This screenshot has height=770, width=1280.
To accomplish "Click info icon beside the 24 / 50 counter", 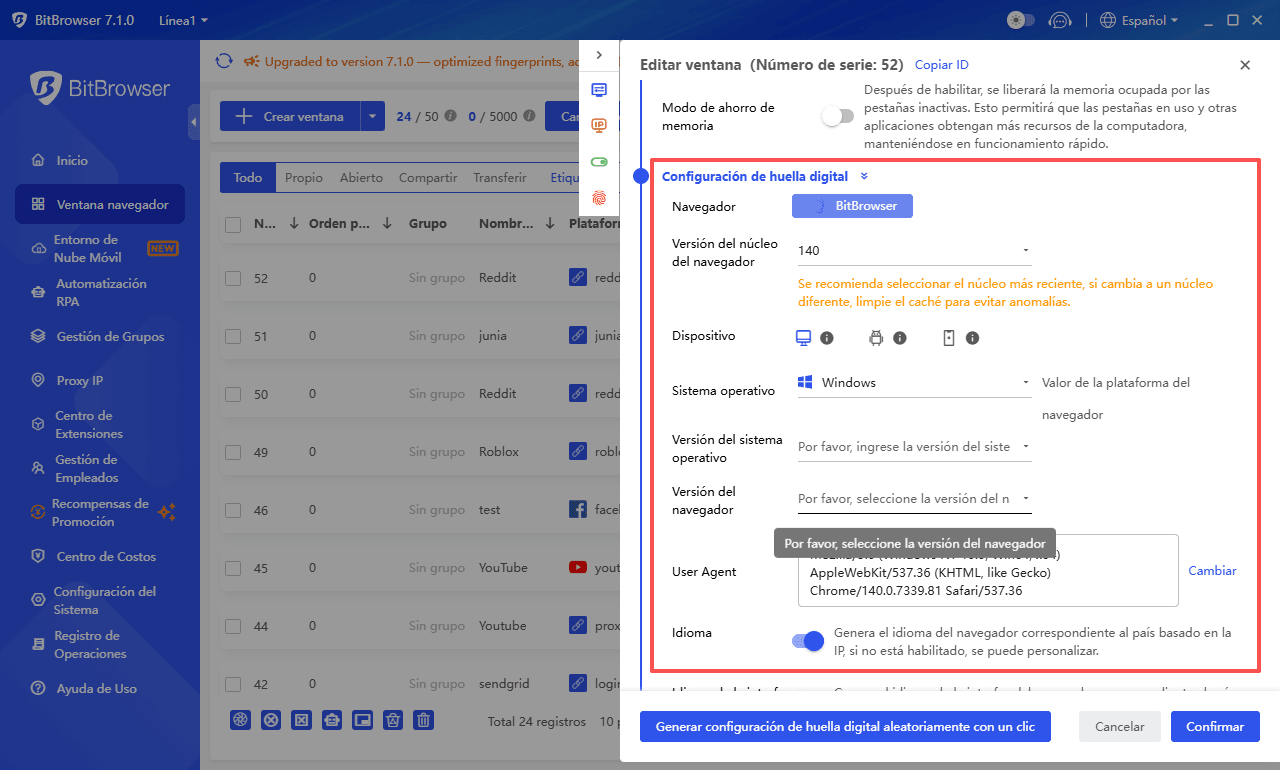I will 450,116.
